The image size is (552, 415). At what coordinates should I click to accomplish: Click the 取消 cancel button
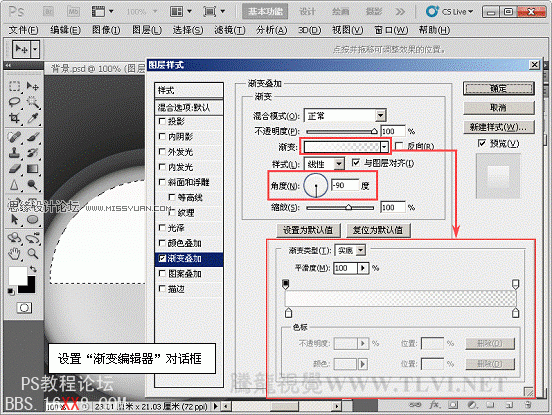pos(498,108)
